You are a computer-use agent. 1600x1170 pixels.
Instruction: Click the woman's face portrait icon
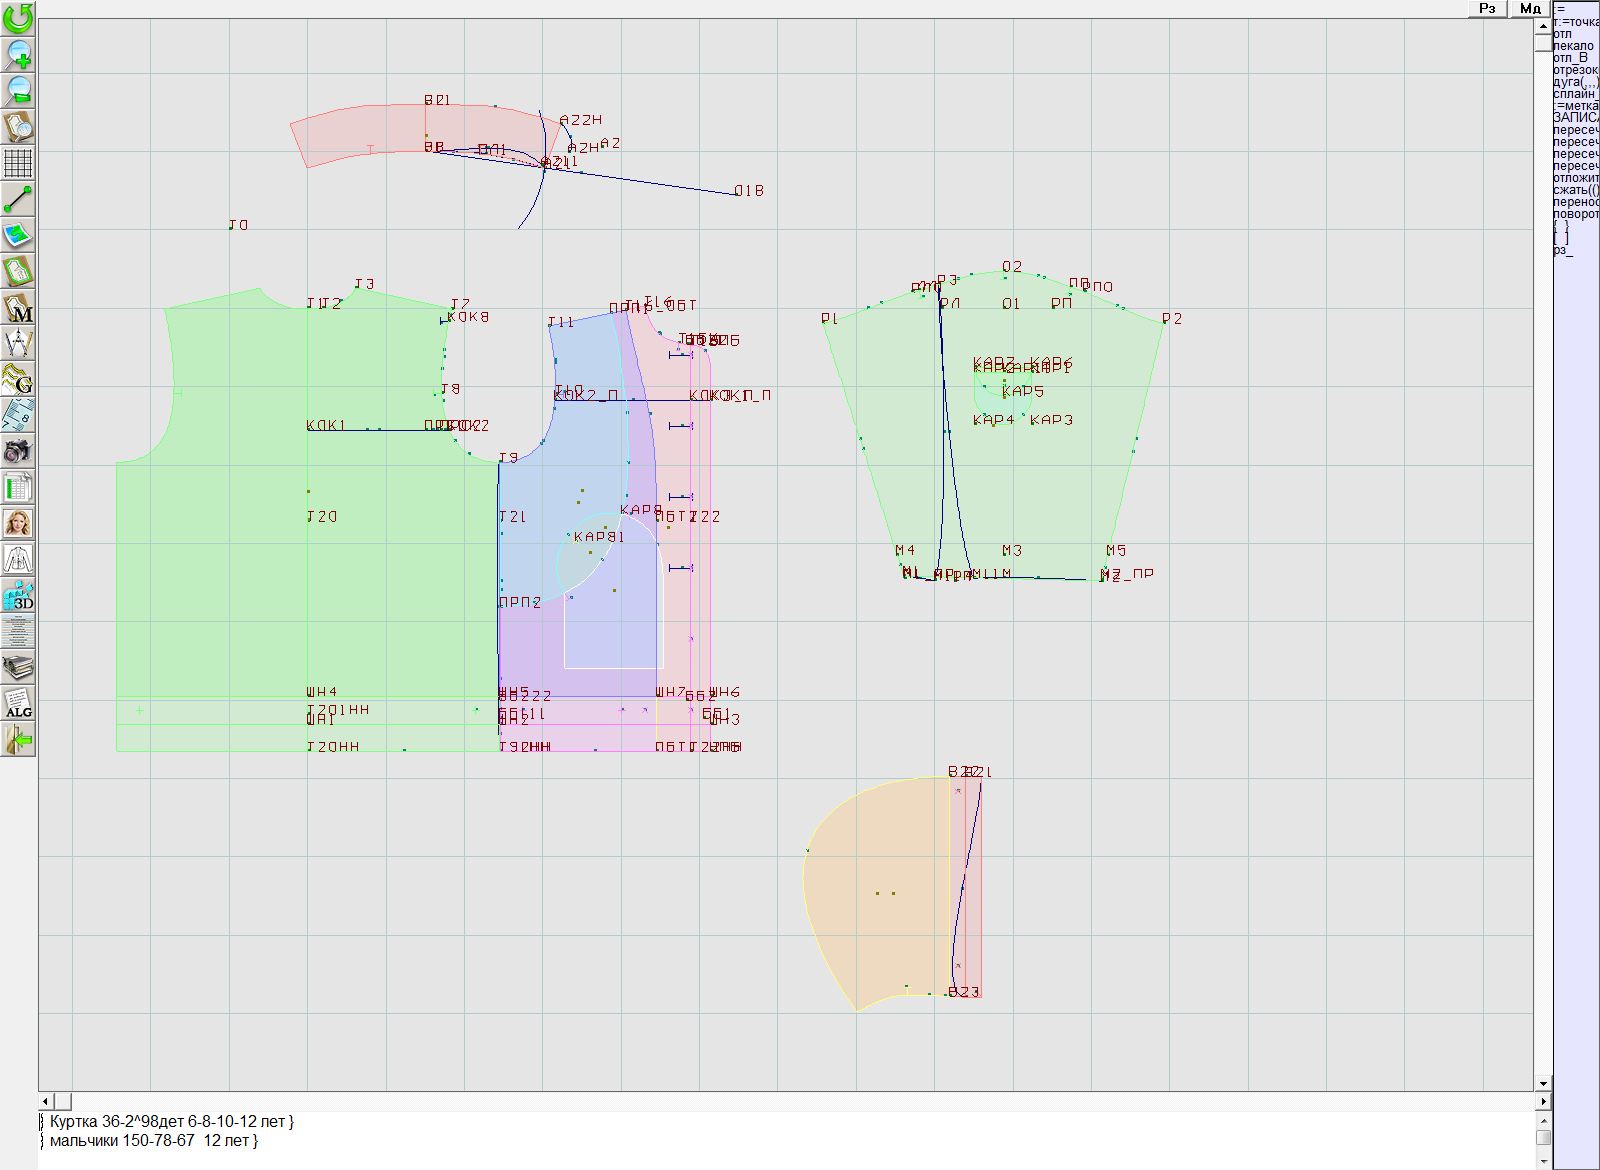click(x=18, y=523)
